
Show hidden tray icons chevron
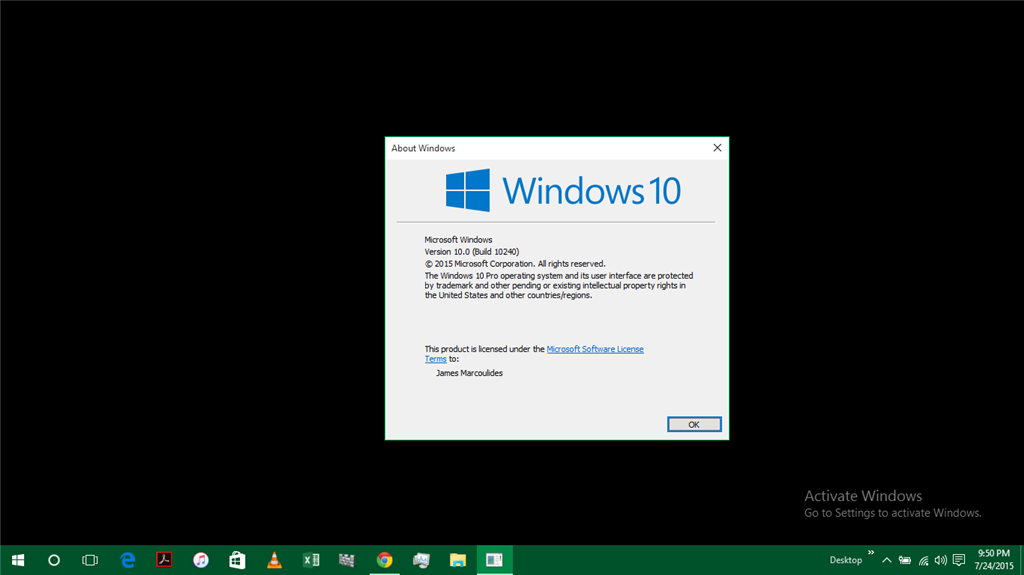pos(886,560)
